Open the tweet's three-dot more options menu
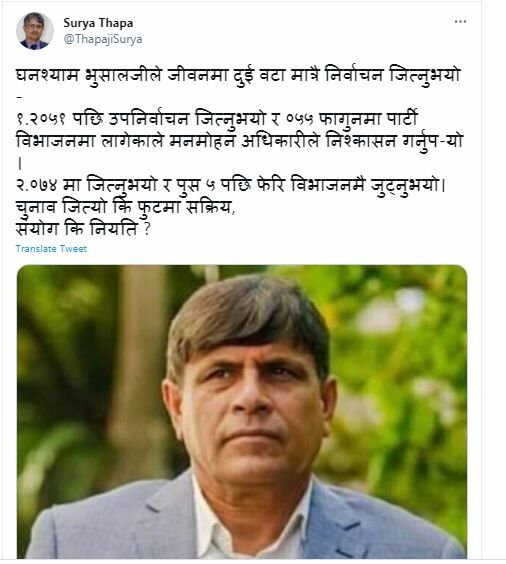Screen dimensions: 506x564 460,22
